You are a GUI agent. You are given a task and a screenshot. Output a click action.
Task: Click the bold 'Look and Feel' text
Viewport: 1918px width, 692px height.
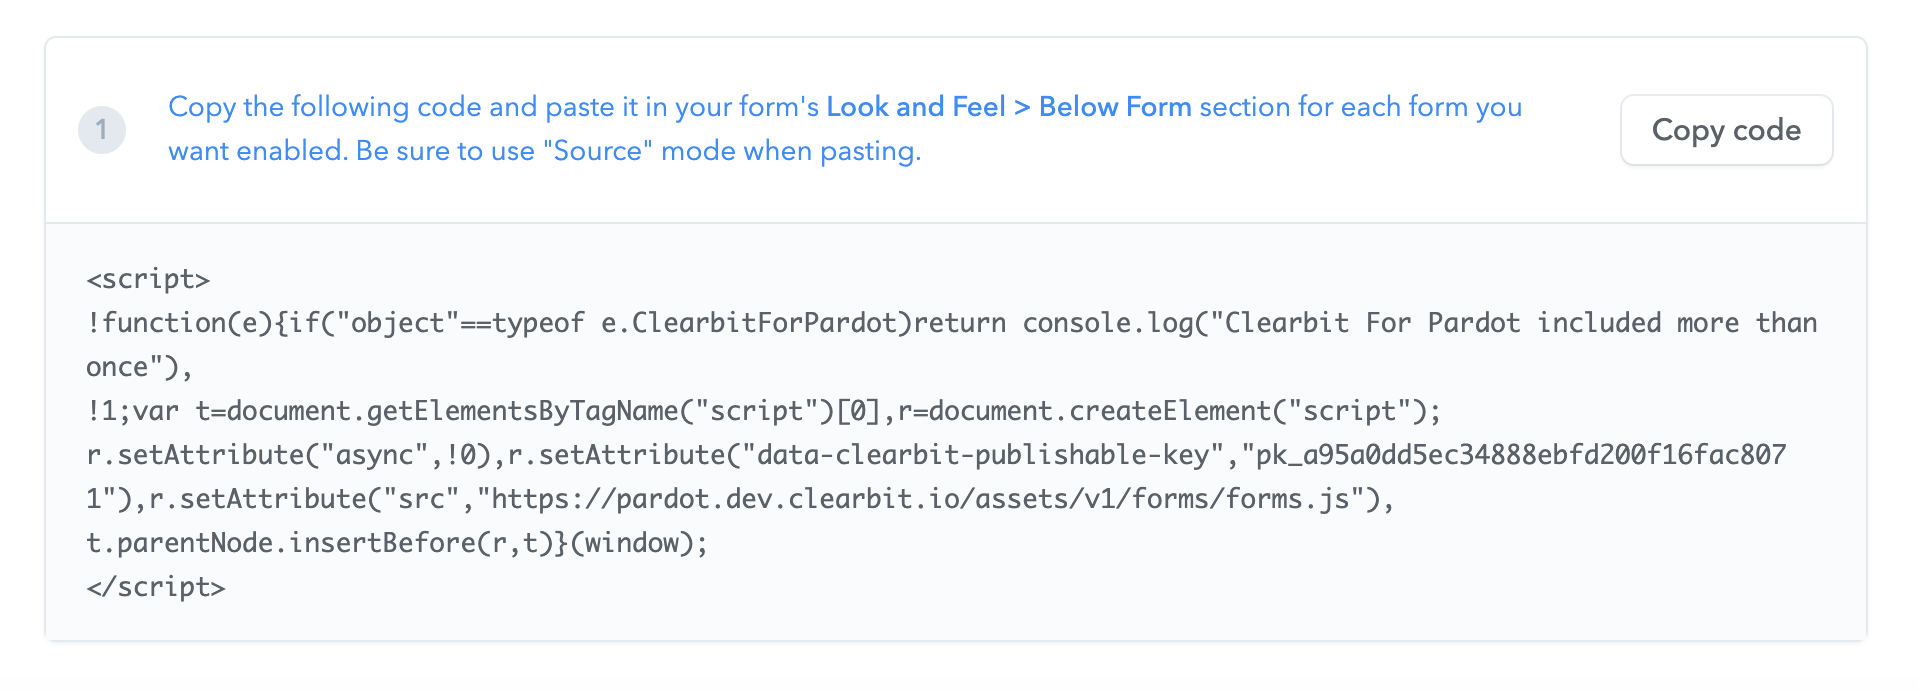[x=916, y=107]
